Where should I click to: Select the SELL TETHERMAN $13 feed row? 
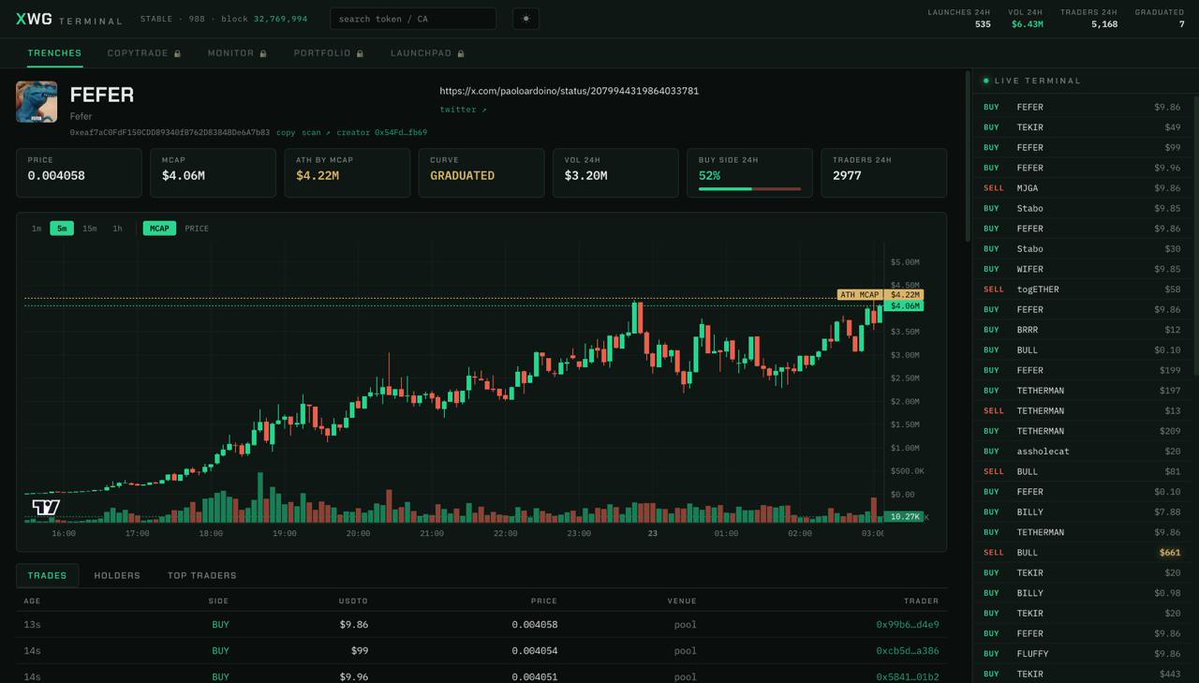[1081, 411]
